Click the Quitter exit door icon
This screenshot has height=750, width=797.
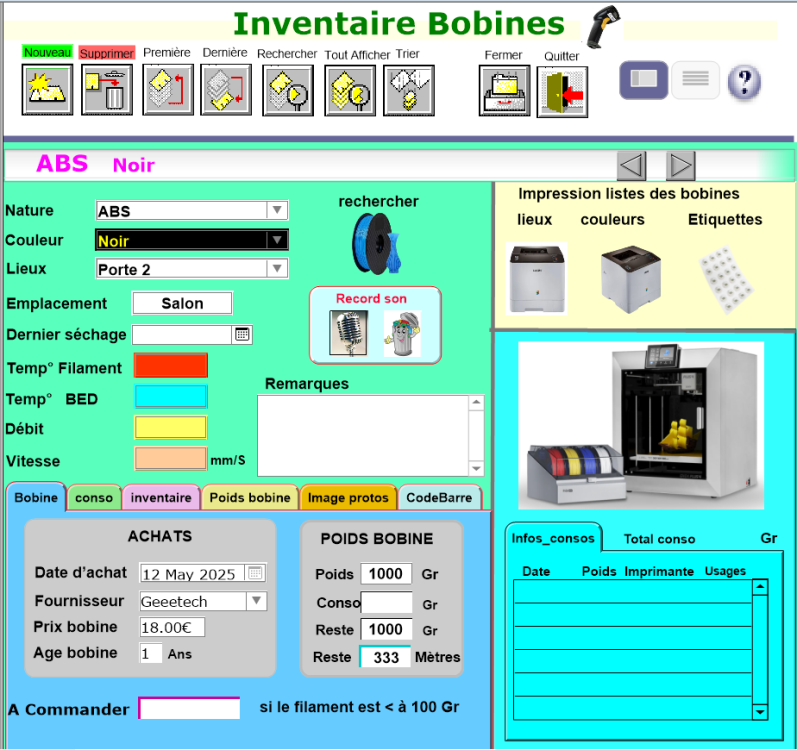pyautogui.click(x=562, y=92)
